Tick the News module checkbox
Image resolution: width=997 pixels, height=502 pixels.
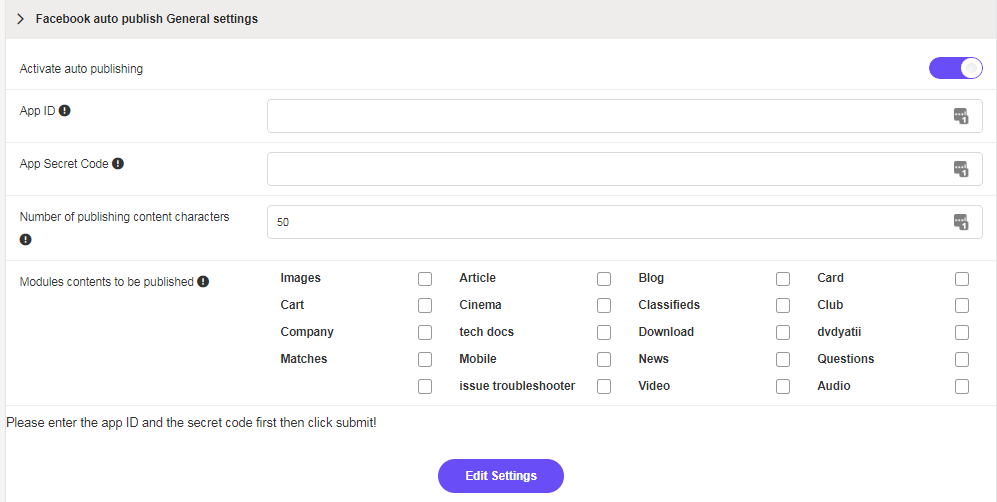tap(783, 359)
